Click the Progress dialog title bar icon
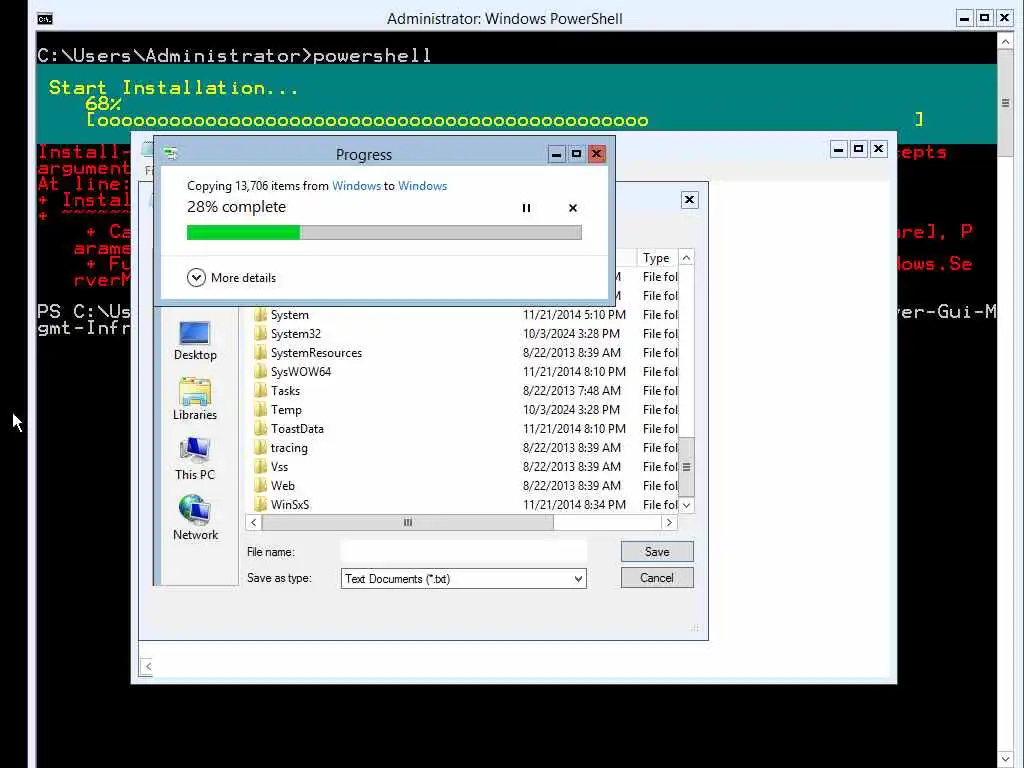 click(x=171, y=154)
